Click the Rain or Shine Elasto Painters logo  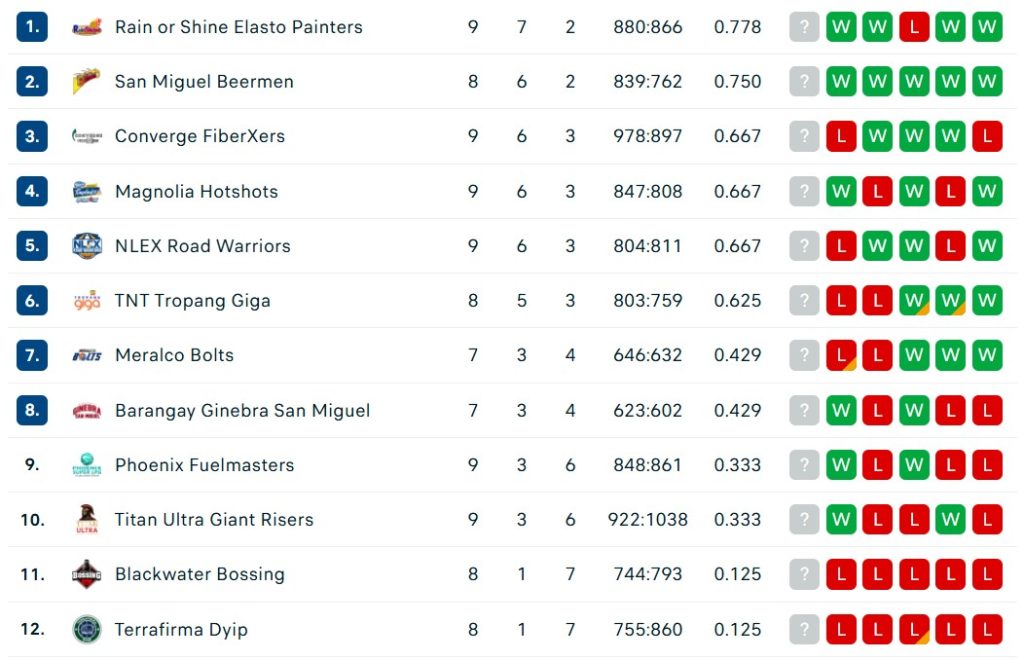pos(87,27)
